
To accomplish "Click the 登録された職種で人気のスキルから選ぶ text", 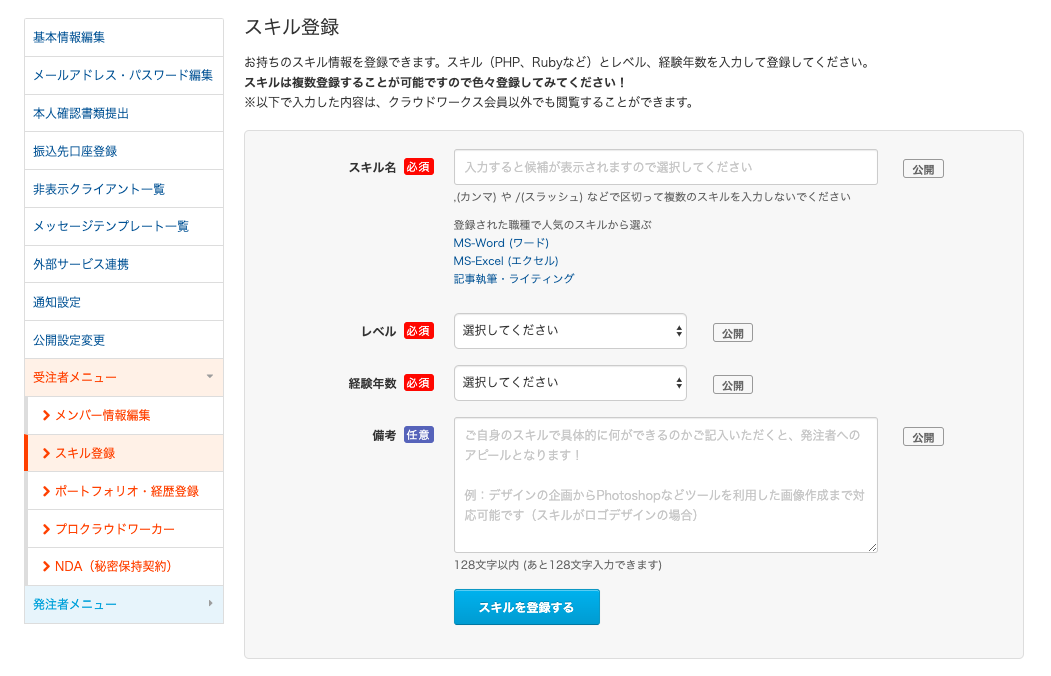I will point(552,224).
